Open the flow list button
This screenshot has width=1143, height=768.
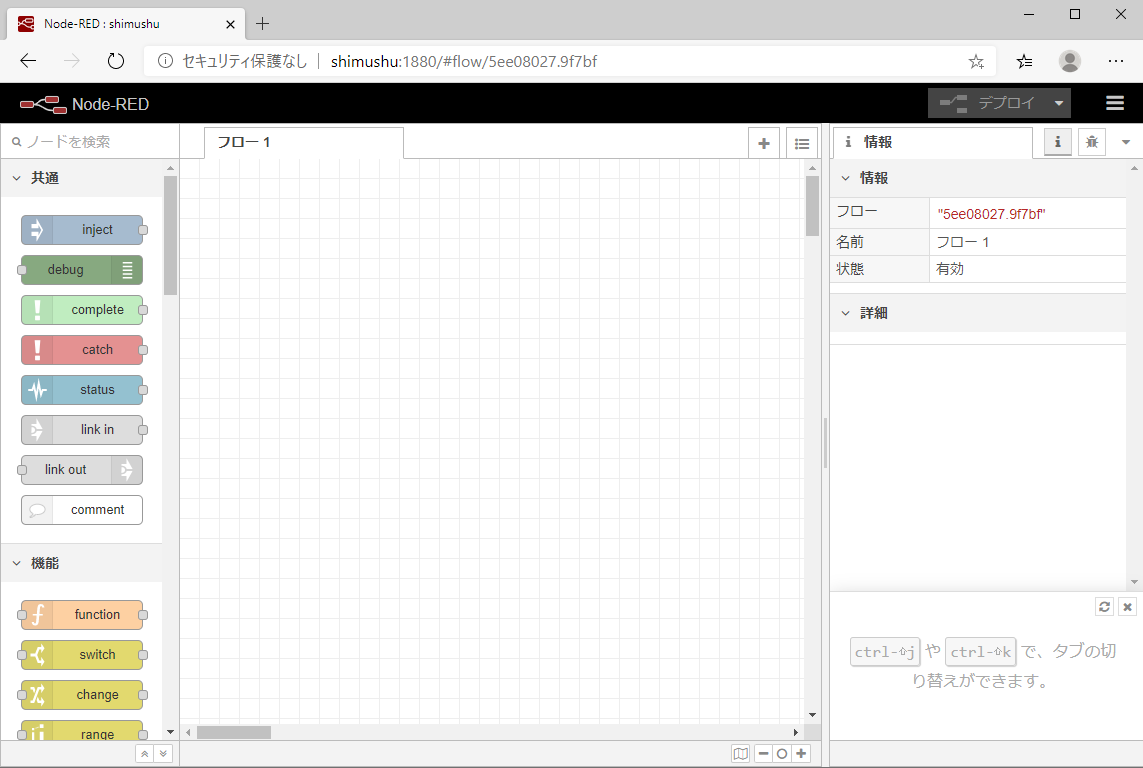pos(802,143)
